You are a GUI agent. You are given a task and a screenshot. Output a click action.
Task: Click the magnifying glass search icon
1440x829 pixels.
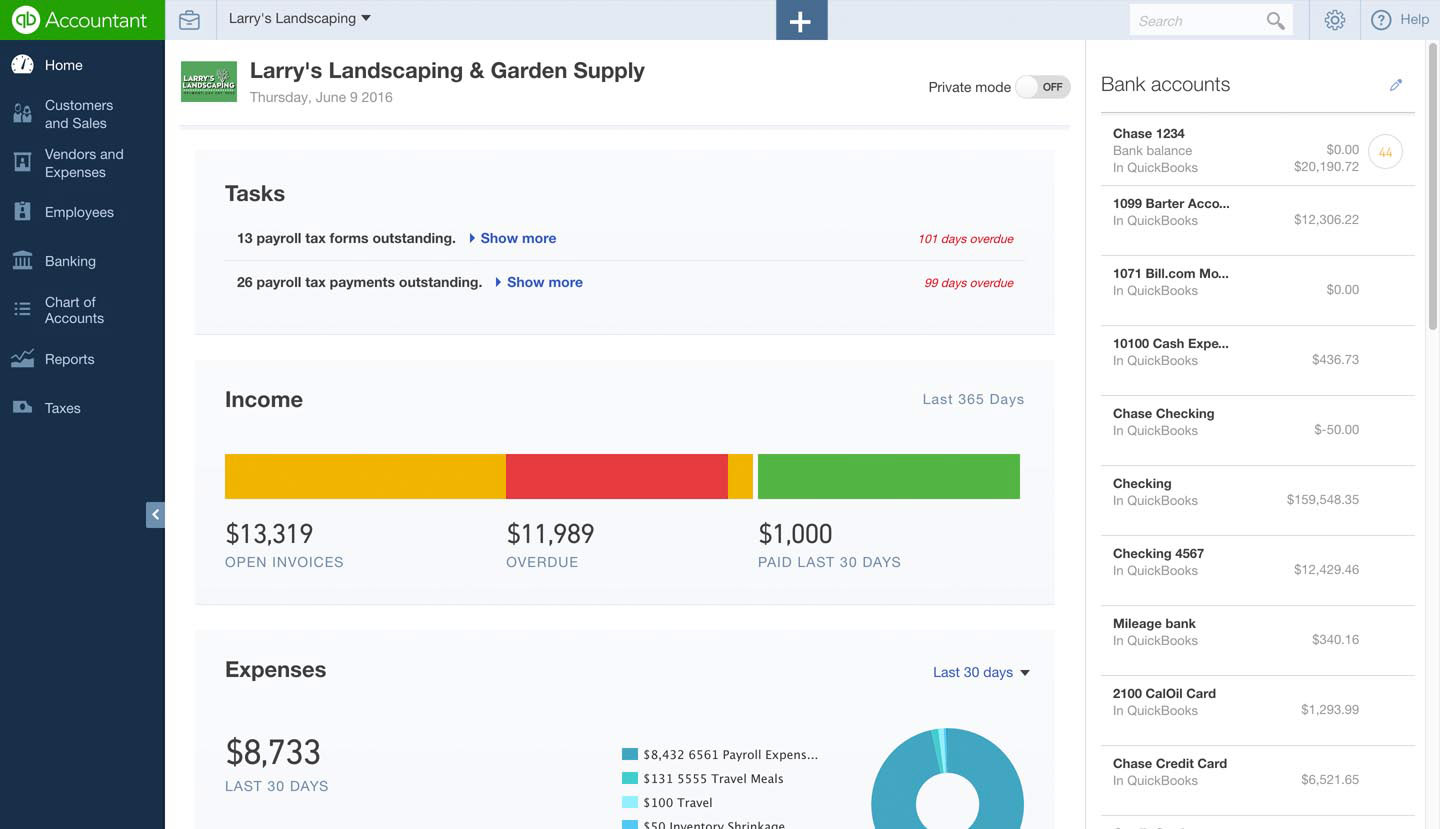pos(1275,21)
